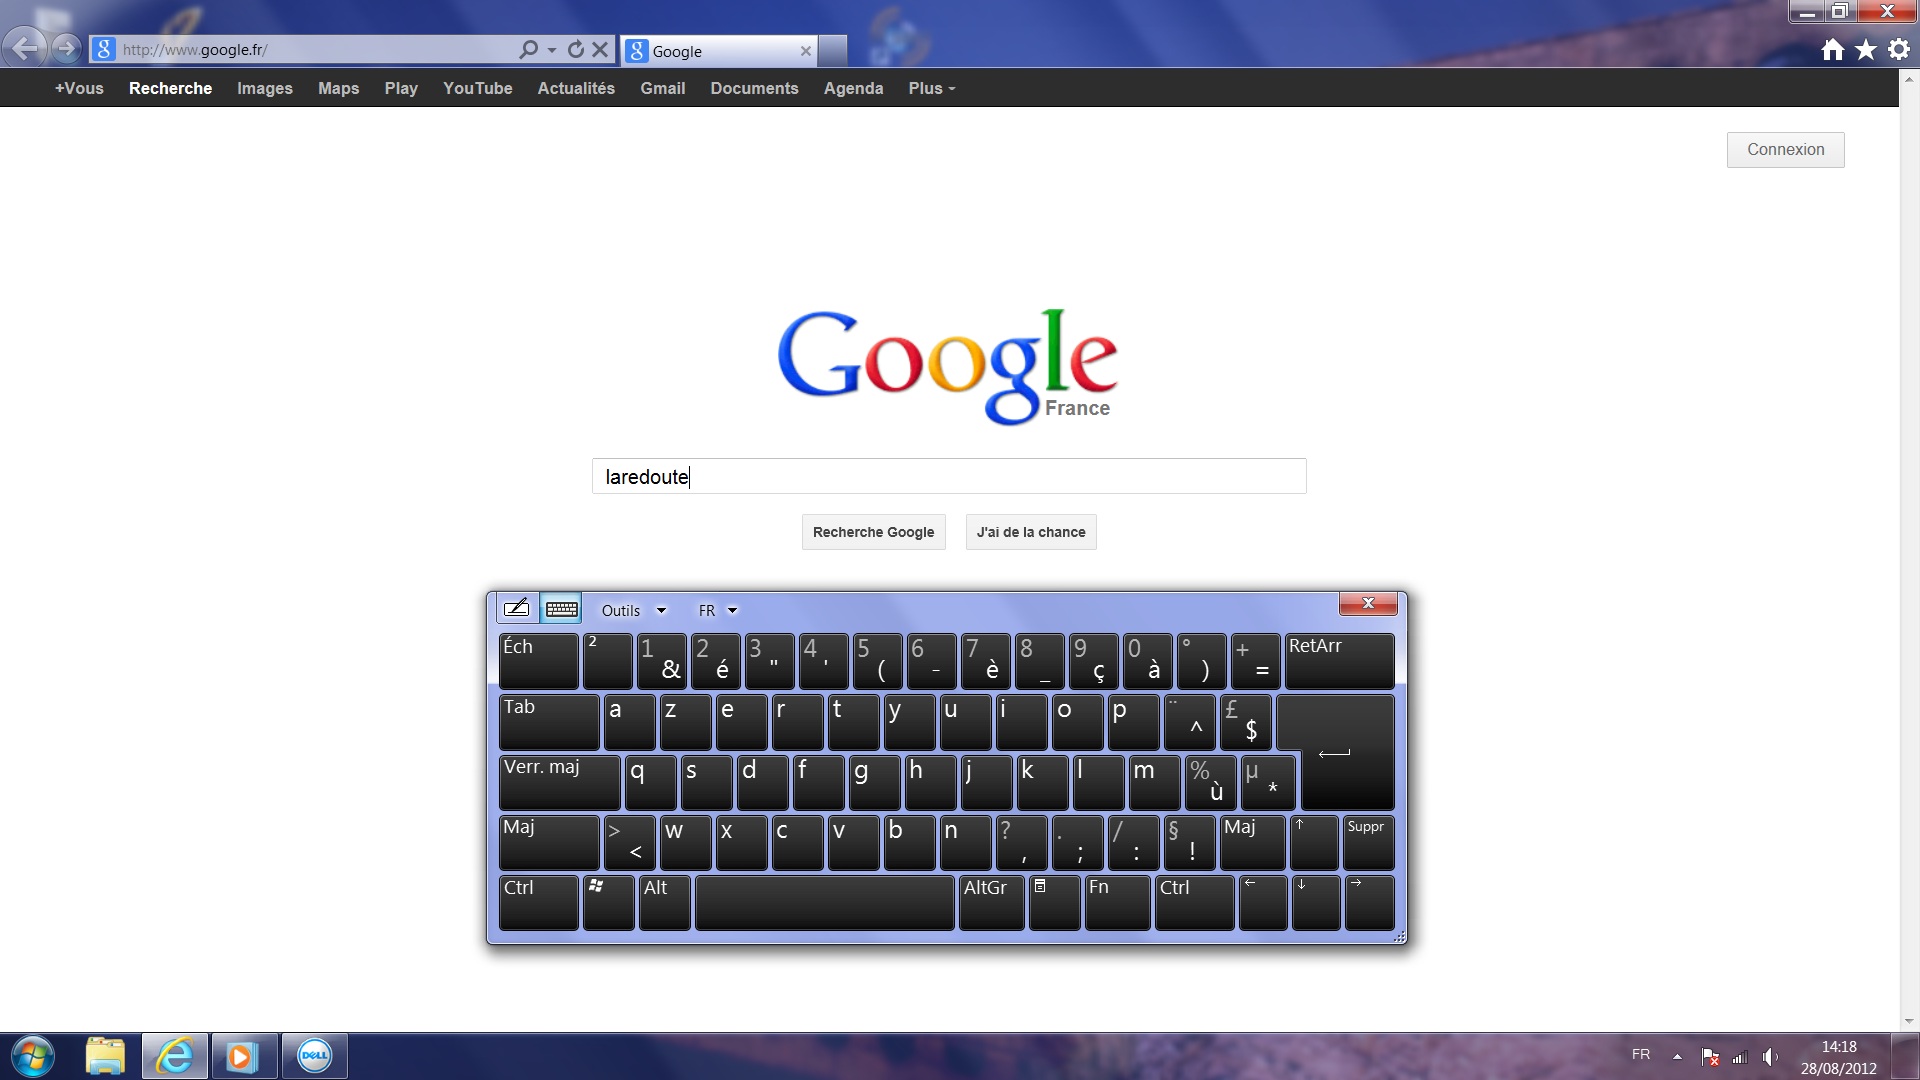Toggle the right Ctrl key
The width and height of the screenshot is (1920, 1080).
[1194, 903]
